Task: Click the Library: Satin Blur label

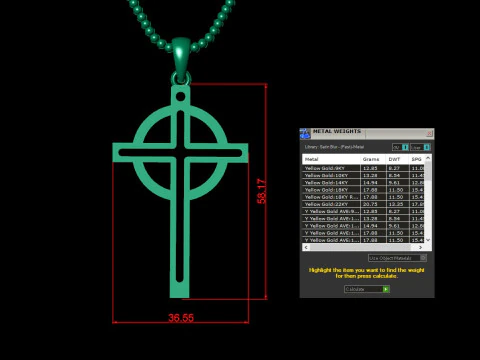Action: [334, 147]
